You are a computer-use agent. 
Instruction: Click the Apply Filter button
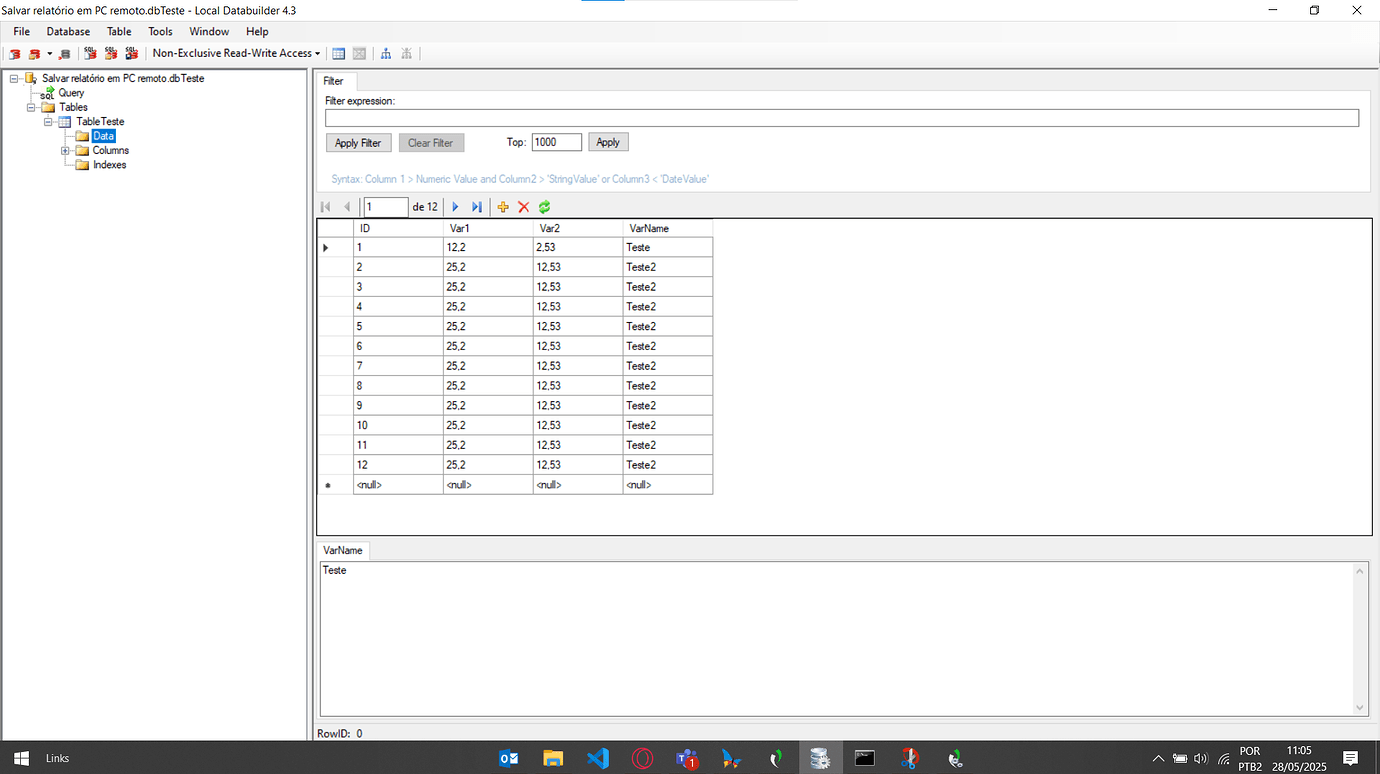(358, 143)
